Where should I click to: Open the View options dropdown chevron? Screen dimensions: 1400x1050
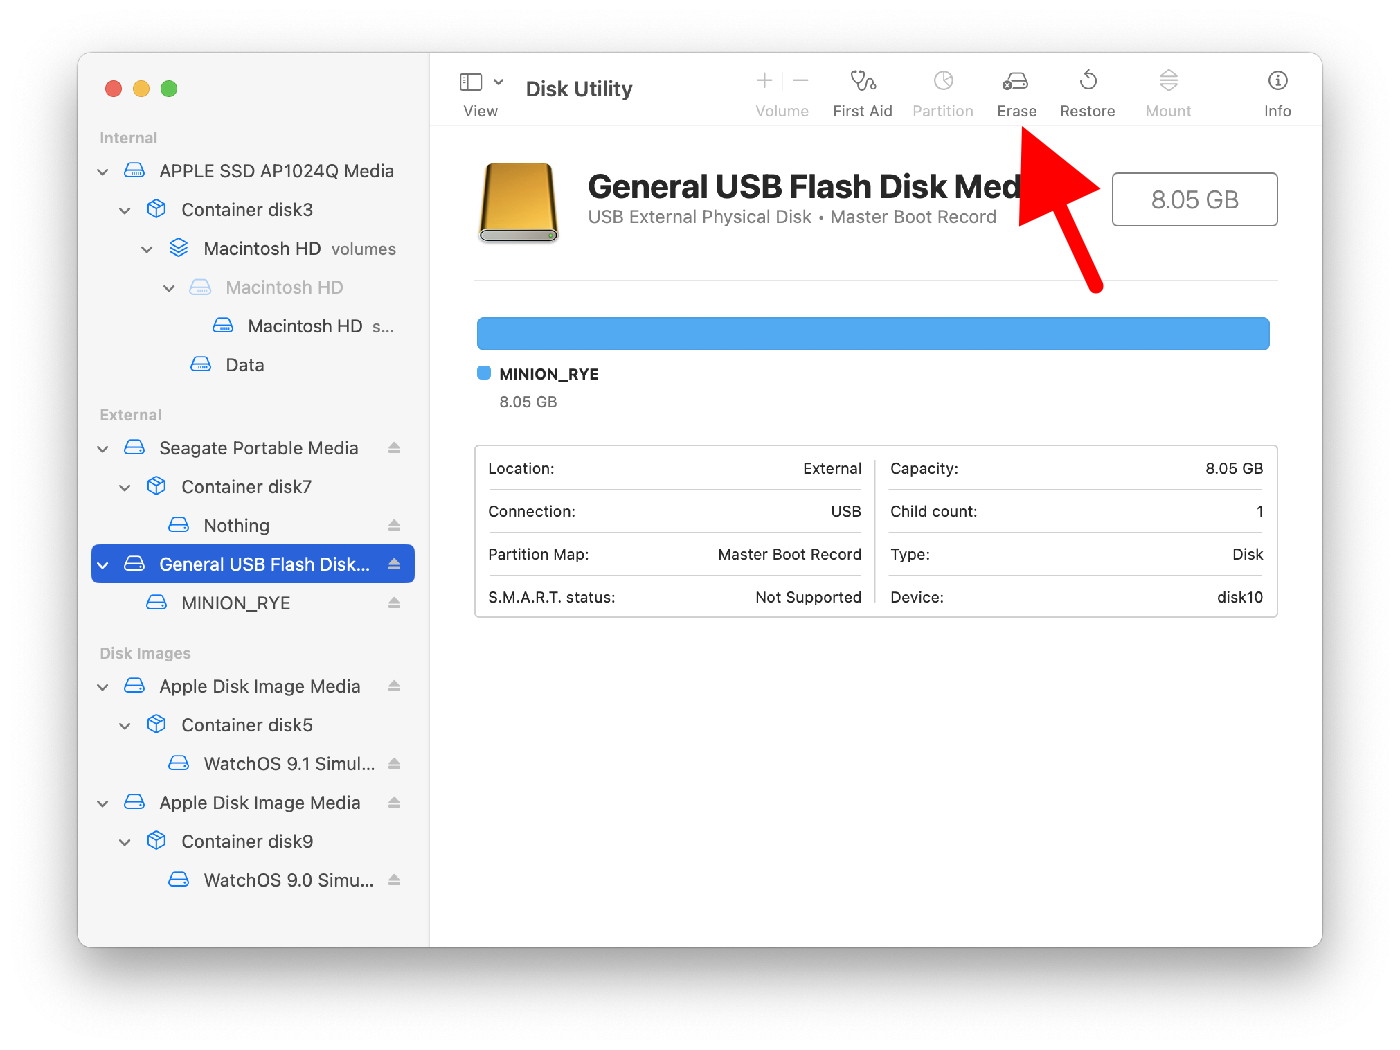(498, 82)
